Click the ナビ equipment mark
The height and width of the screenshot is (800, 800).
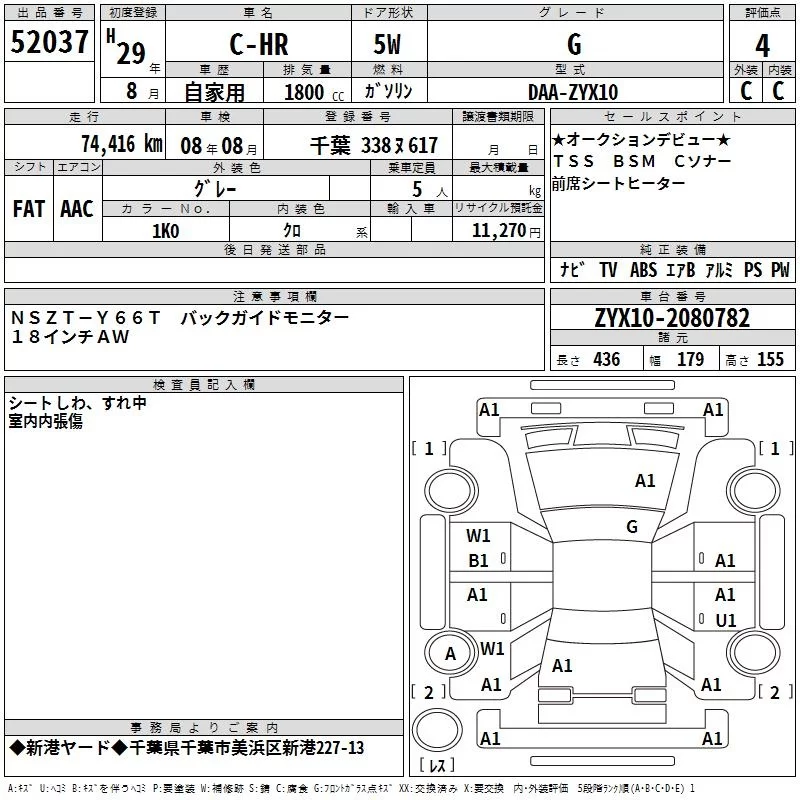point(571,269)
